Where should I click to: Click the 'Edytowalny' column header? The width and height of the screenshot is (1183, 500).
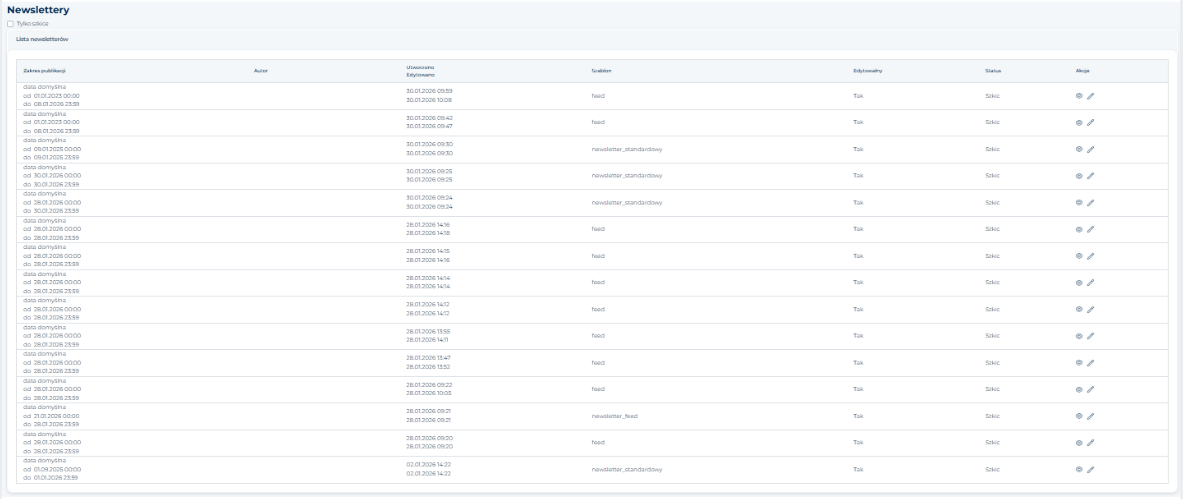[866, 71]
